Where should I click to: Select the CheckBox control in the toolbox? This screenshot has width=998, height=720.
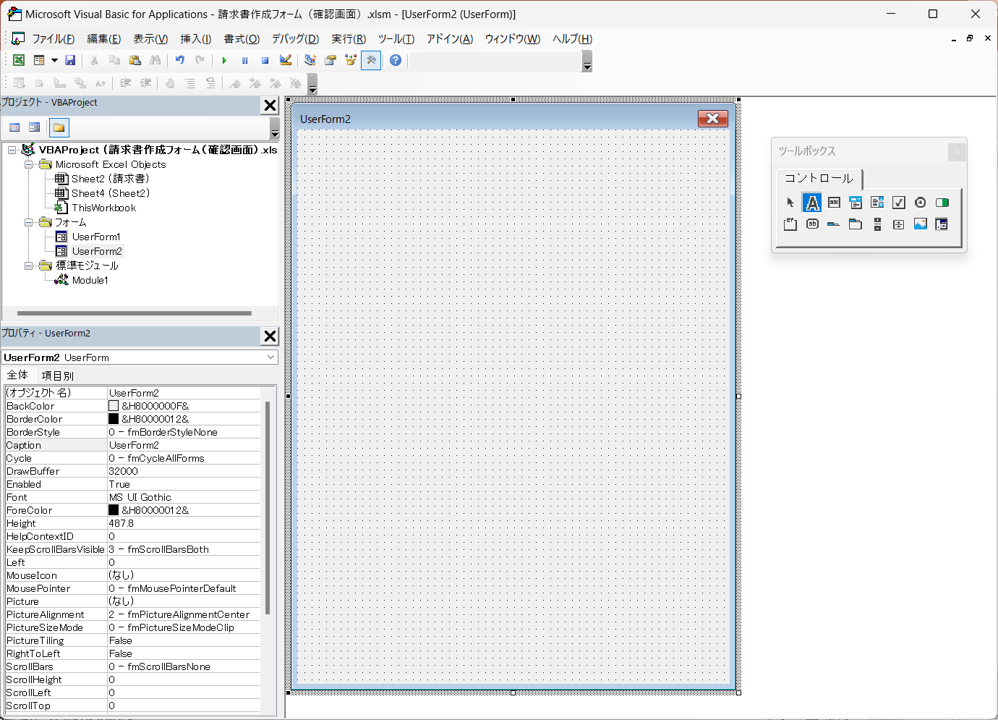899,203
